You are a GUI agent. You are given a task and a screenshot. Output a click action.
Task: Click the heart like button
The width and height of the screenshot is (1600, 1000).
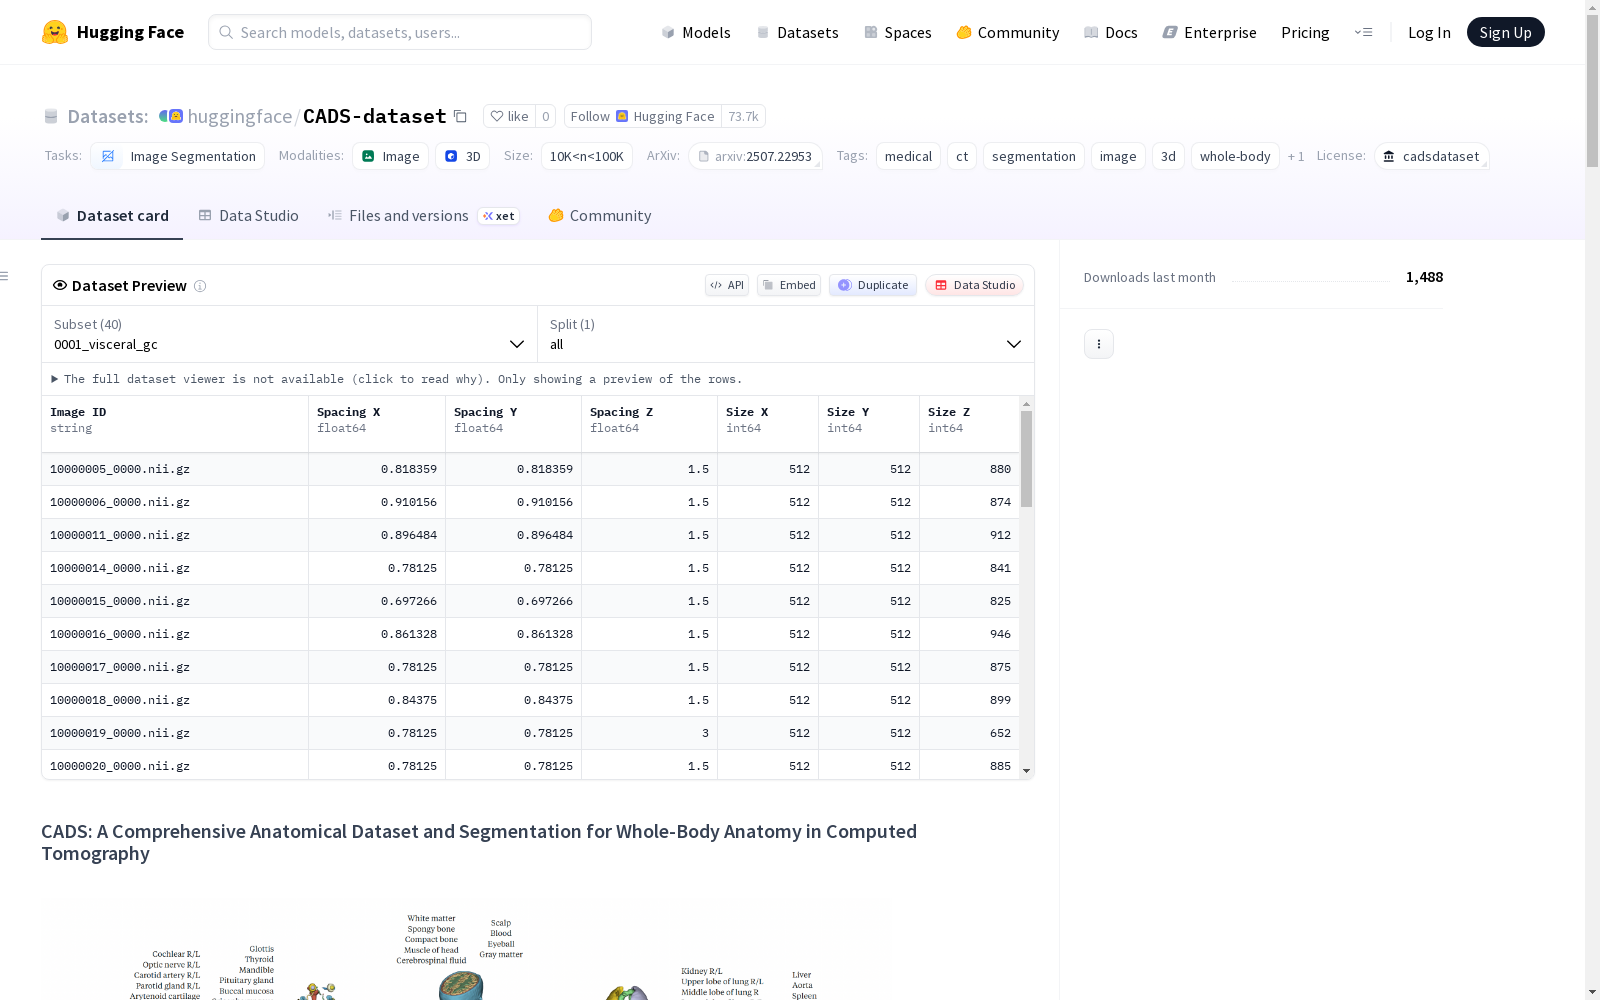[x=510, y=116]
